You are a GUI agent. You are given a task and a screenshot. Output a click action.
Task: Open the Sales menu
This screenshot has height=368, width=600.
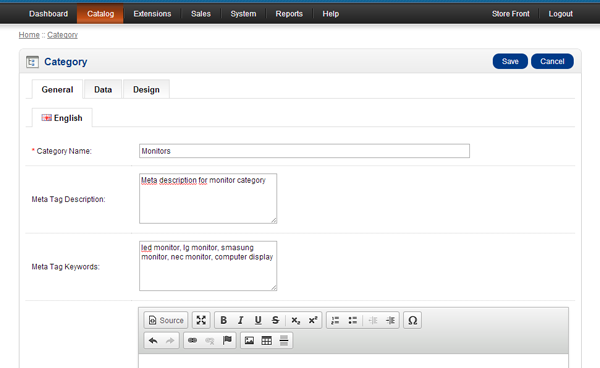(201, 14)
